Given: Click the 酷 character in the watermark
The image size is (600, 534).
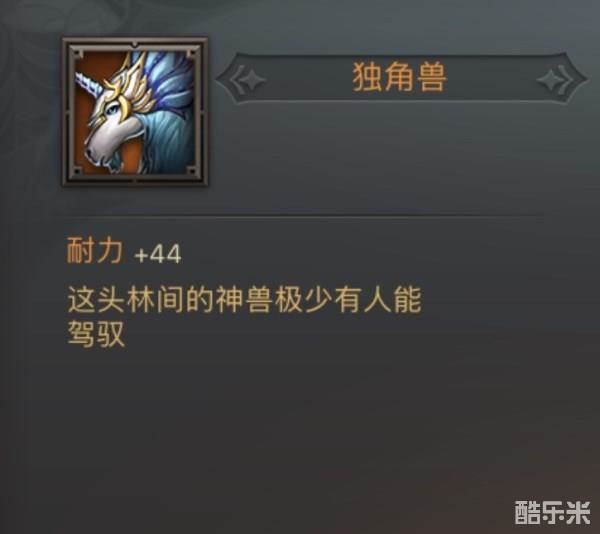Looking at the screenshot, I should click(527, 513).
